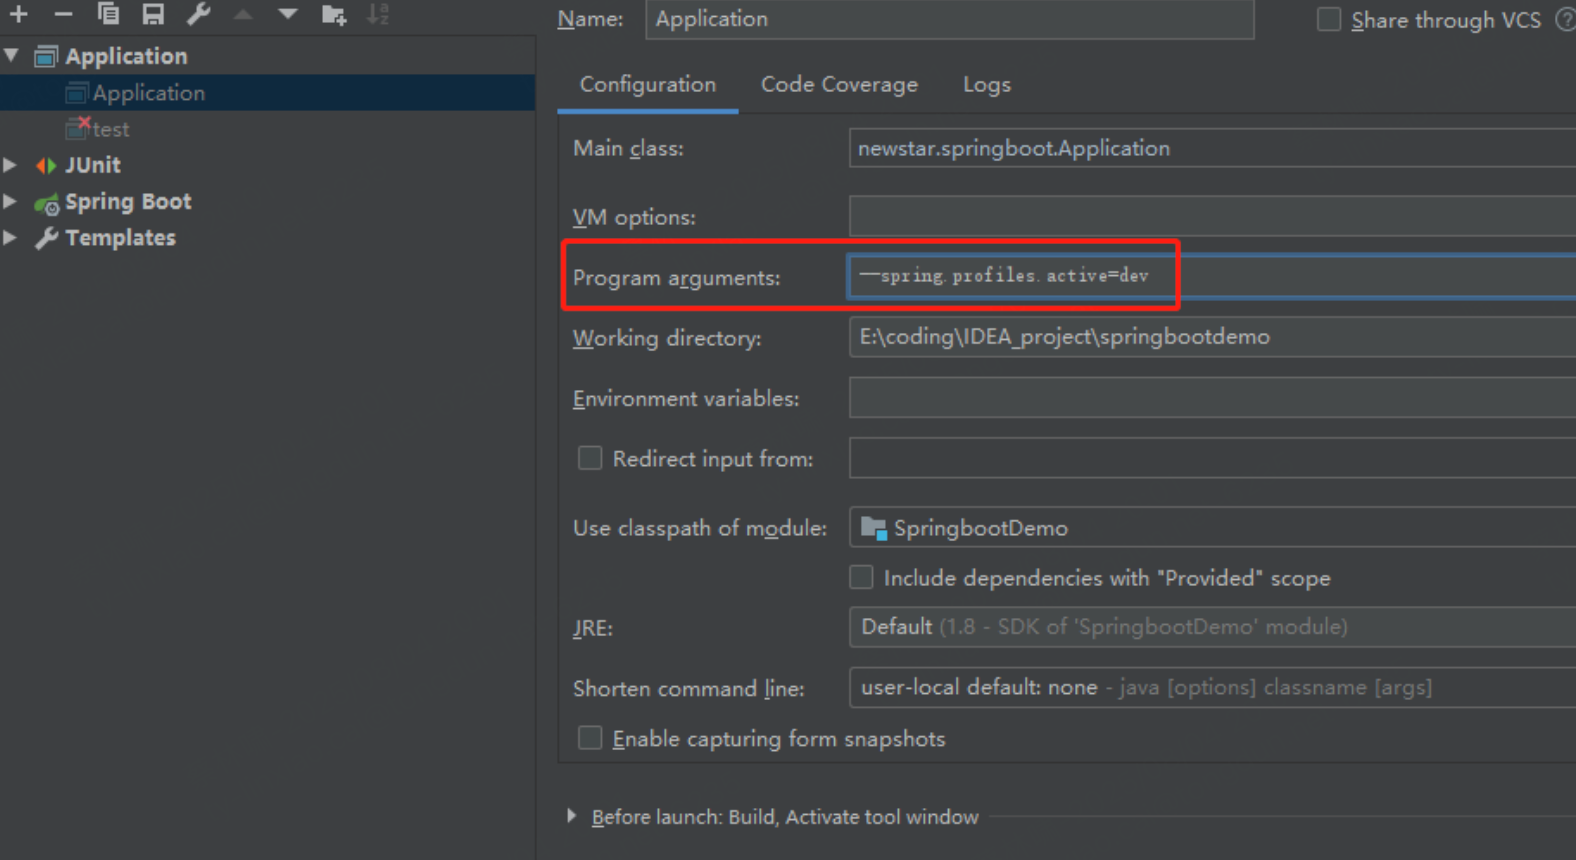Copy configuration icon in toolbar
The height and width of the screenshot is (860, 1576).
108,14
